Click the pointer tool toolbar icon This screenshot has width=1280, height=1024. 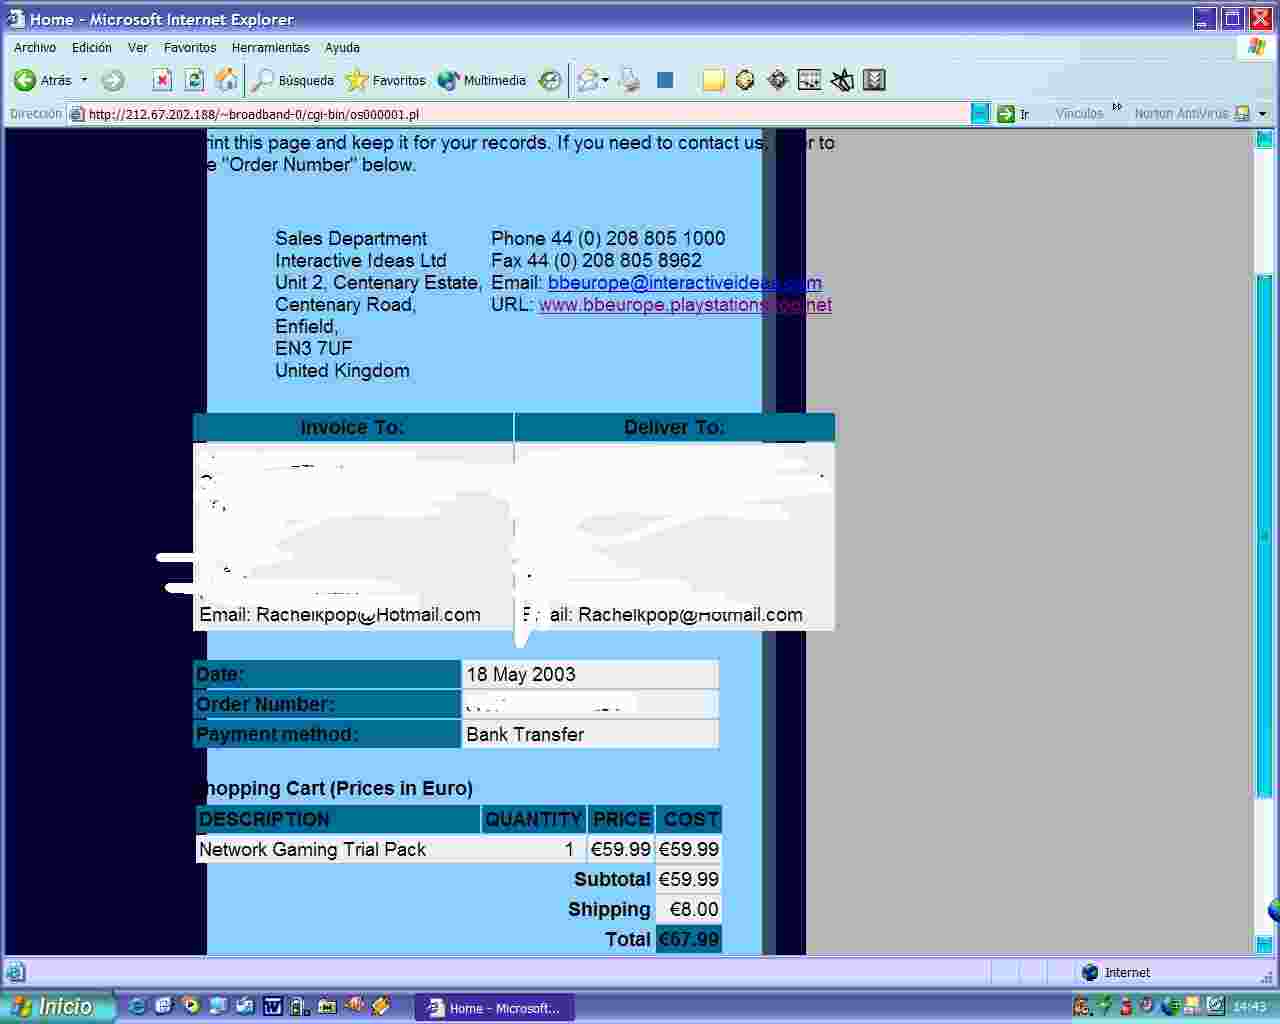[x=843, y=80]
